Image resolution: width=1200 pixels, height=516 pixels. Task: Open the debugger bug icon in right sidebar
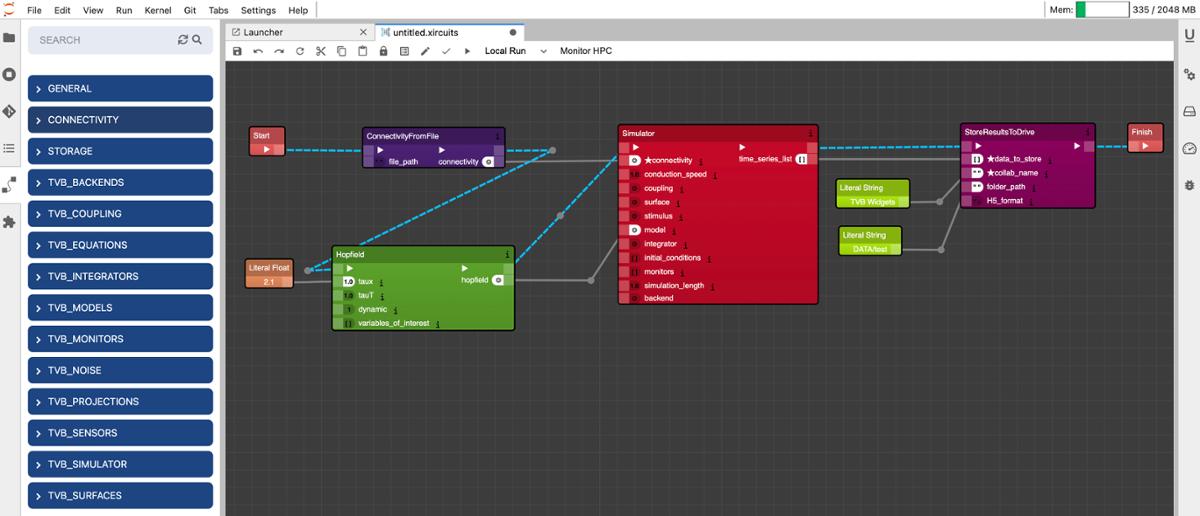(1189, 185)
